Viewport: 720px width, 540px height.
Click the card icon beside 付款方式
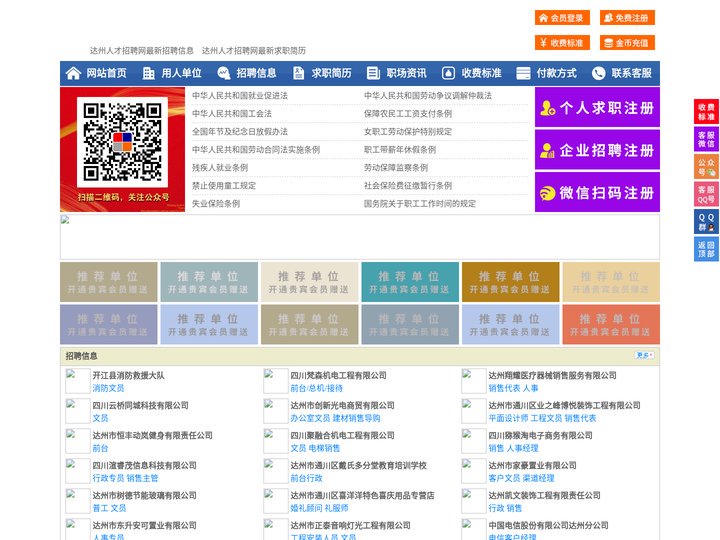pos(523,73)
